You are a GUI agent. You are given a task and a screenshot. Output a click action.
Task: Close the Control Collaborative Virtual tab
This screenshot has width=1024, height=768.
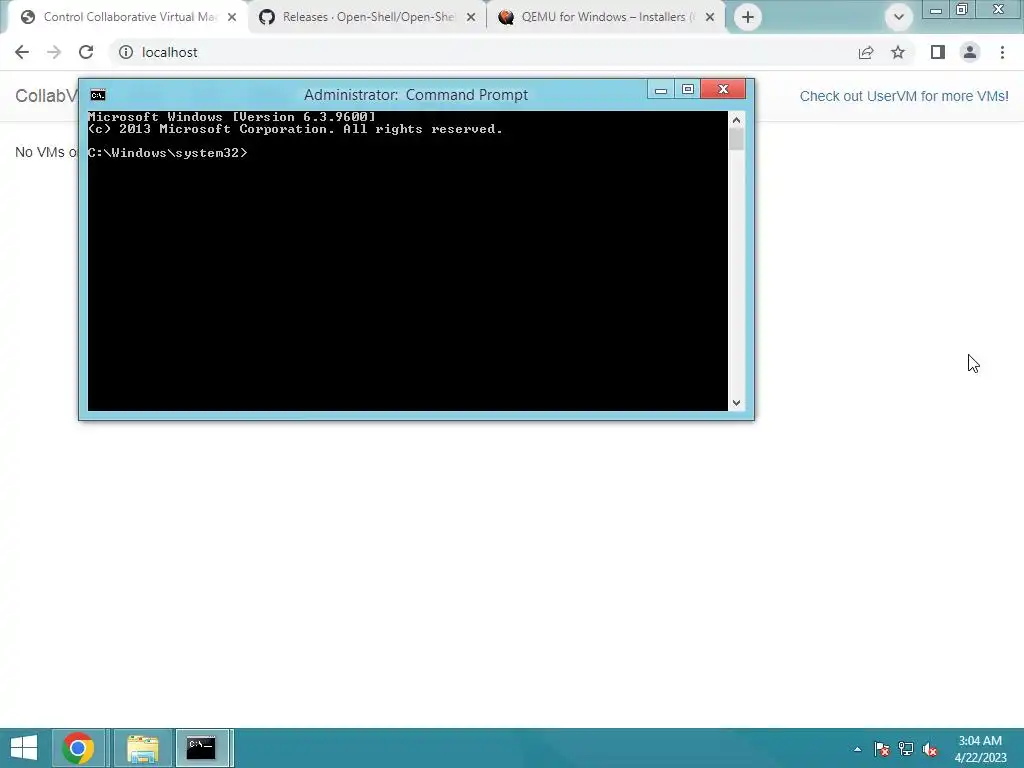(232, 17)
